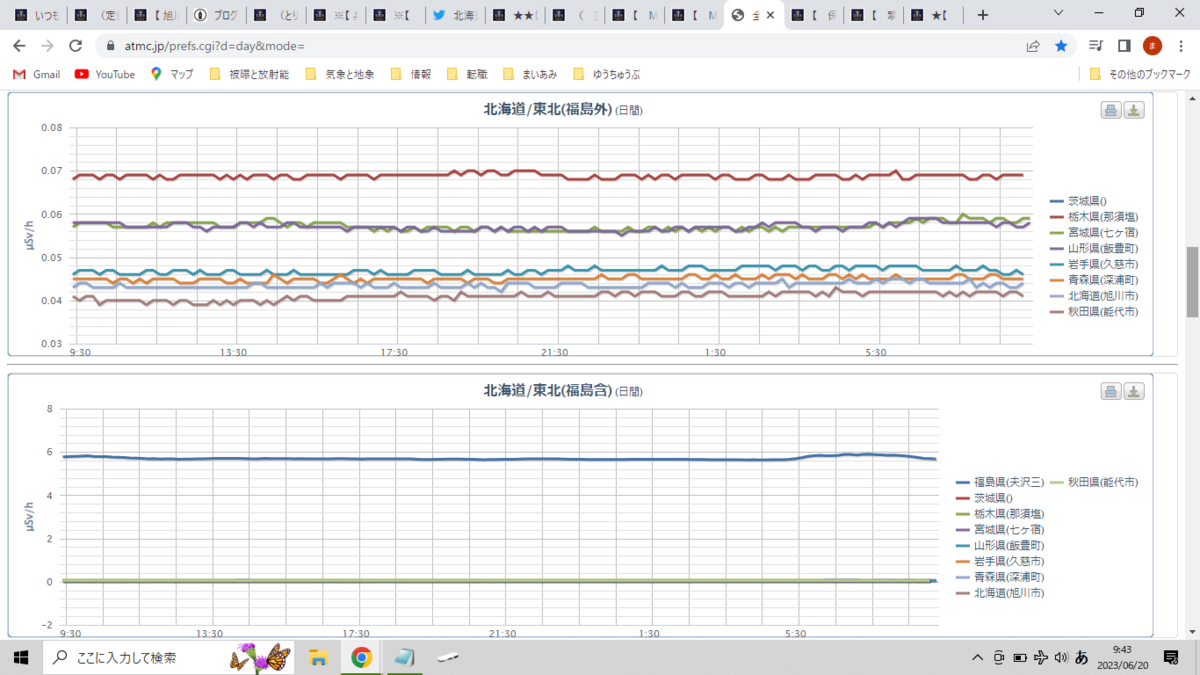Screen dimensions: 1200x675
Task: Switch to the ブログ browser tab
Action: point(216,15)
